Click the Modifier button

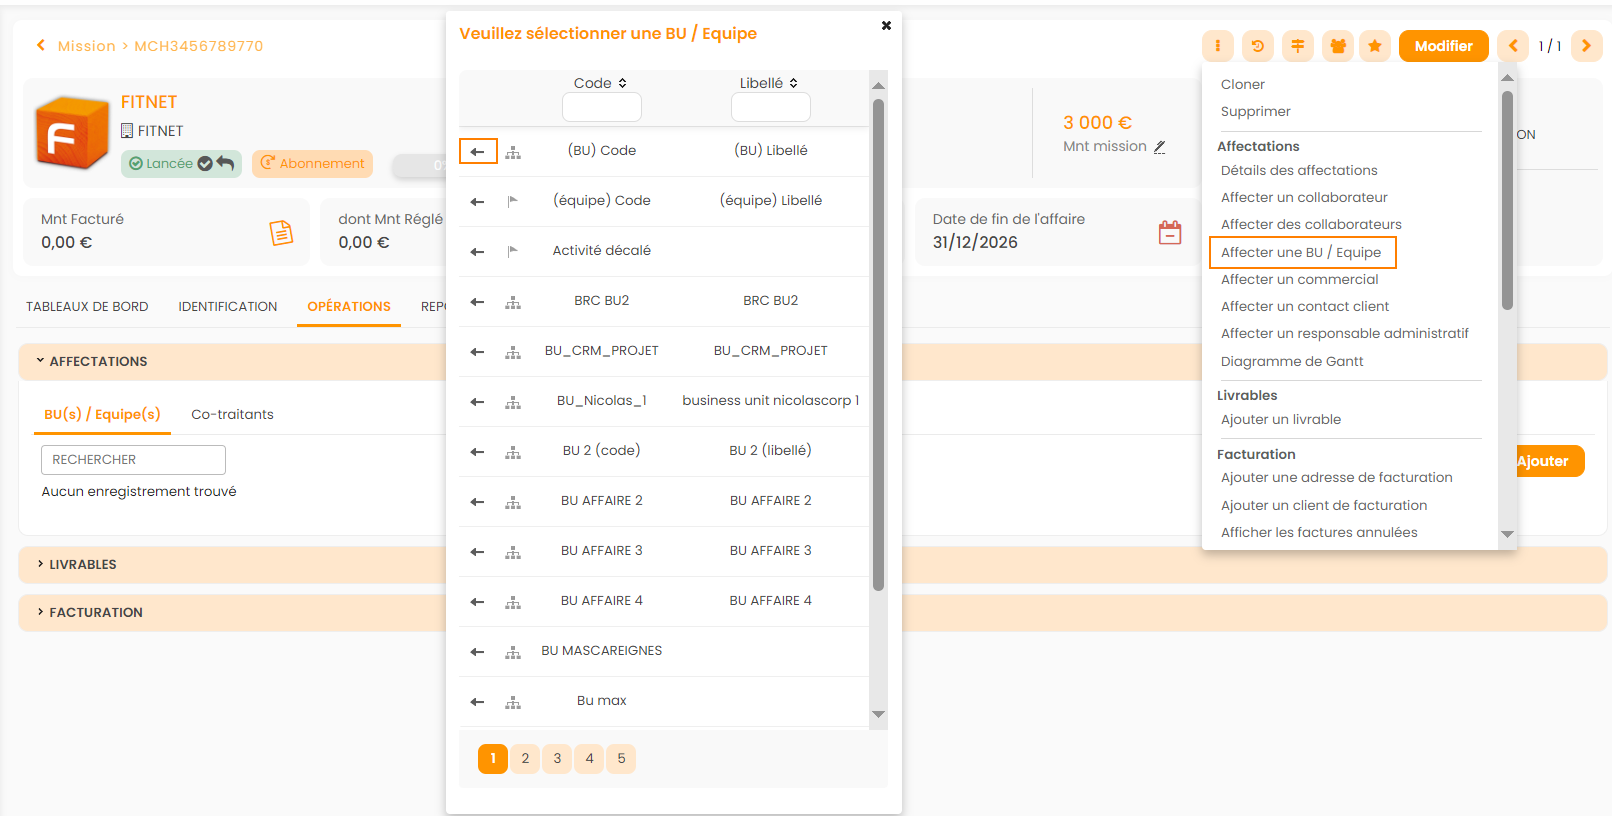[1443, 46]
